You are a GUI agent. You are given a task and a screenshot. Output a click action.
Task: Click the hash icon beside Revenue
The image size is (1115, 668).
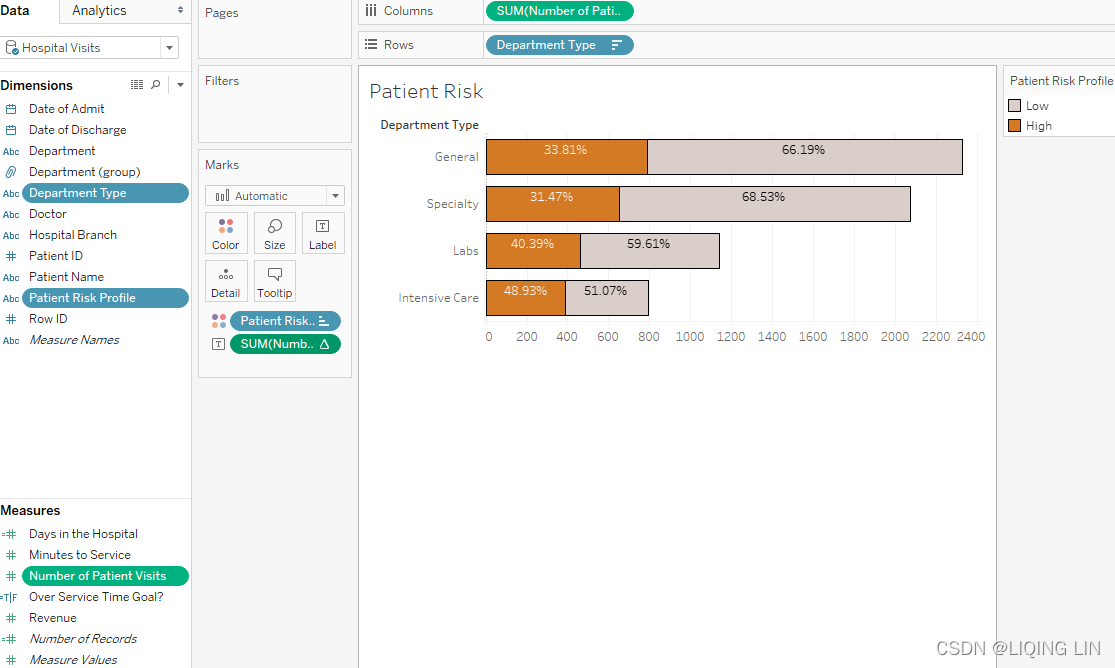(11, 618)
